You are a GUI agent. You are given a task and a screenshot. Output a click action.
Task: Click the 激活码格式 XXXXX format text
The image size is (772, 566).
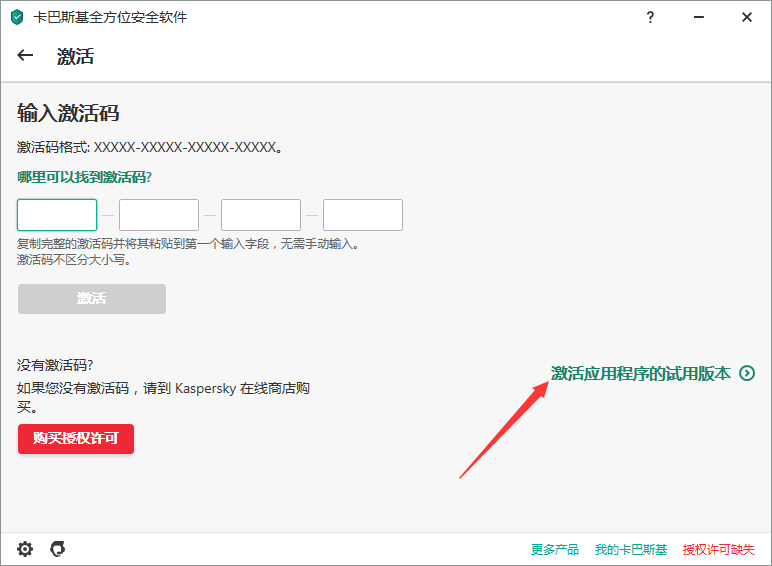[150, 147]
